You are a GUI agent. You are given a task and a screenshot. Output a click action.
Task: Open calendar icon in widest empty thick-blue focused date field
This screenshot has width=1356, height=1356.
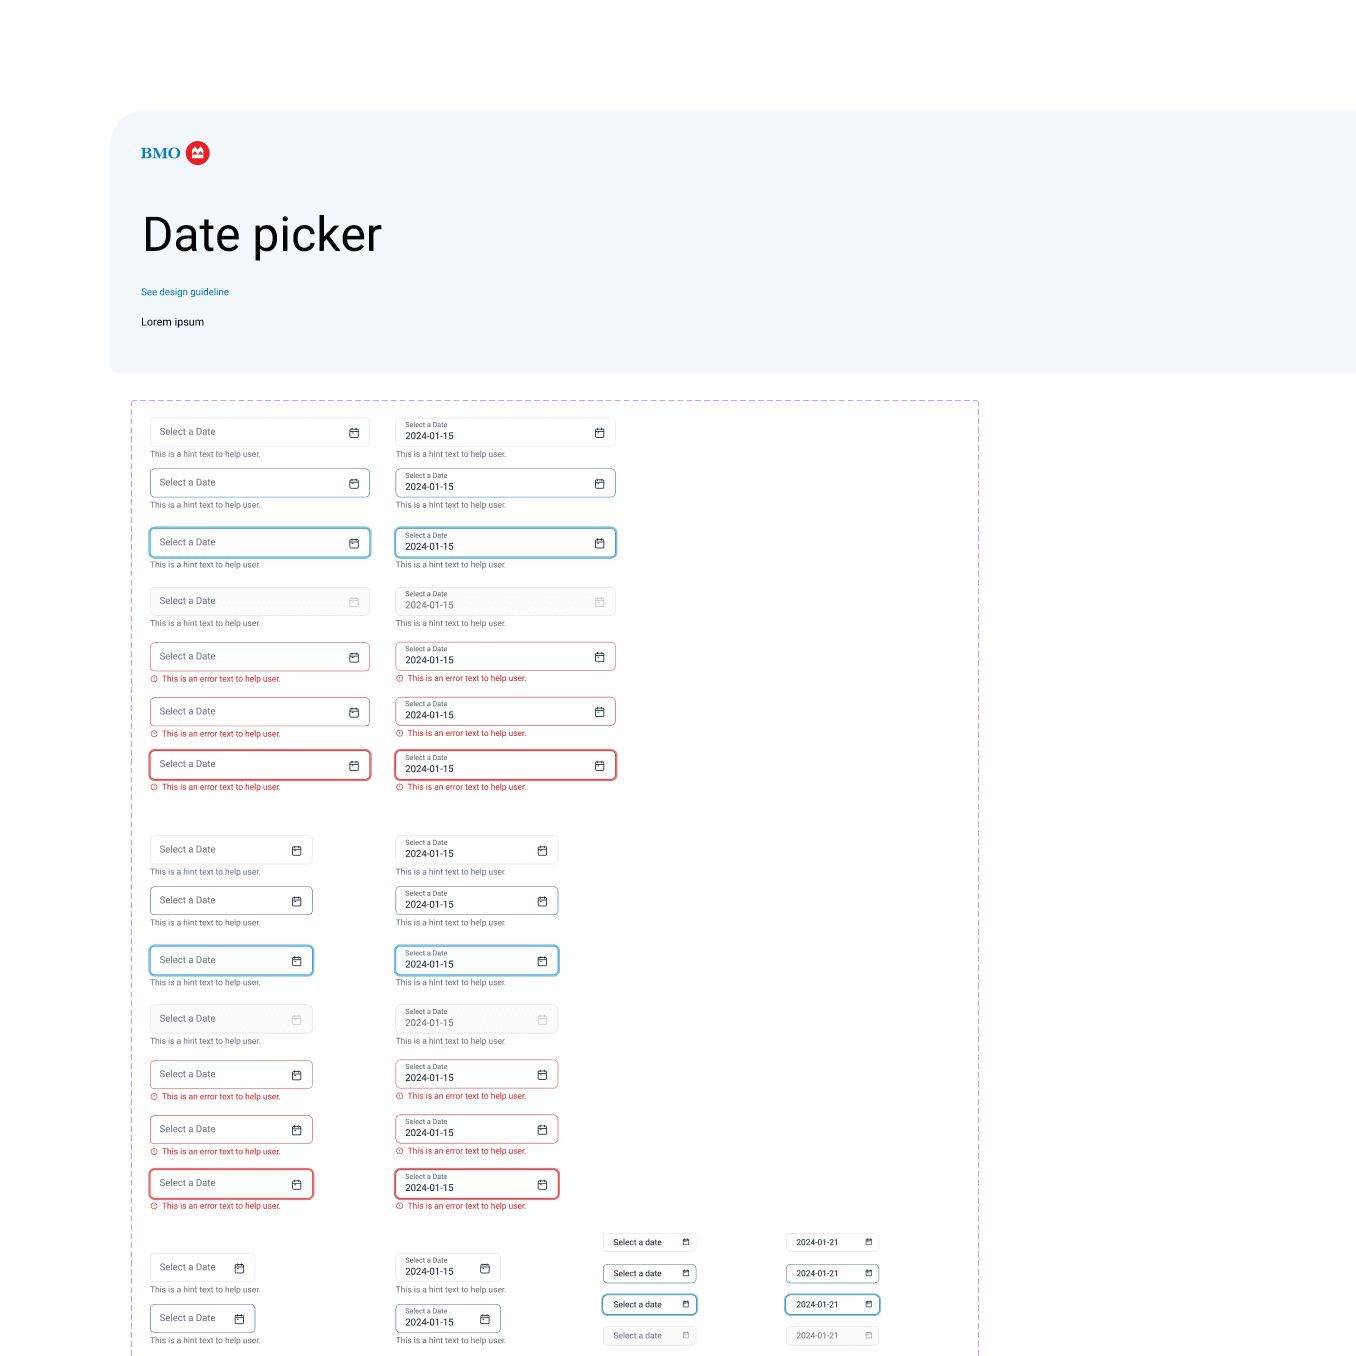click(x=354, y=543)
